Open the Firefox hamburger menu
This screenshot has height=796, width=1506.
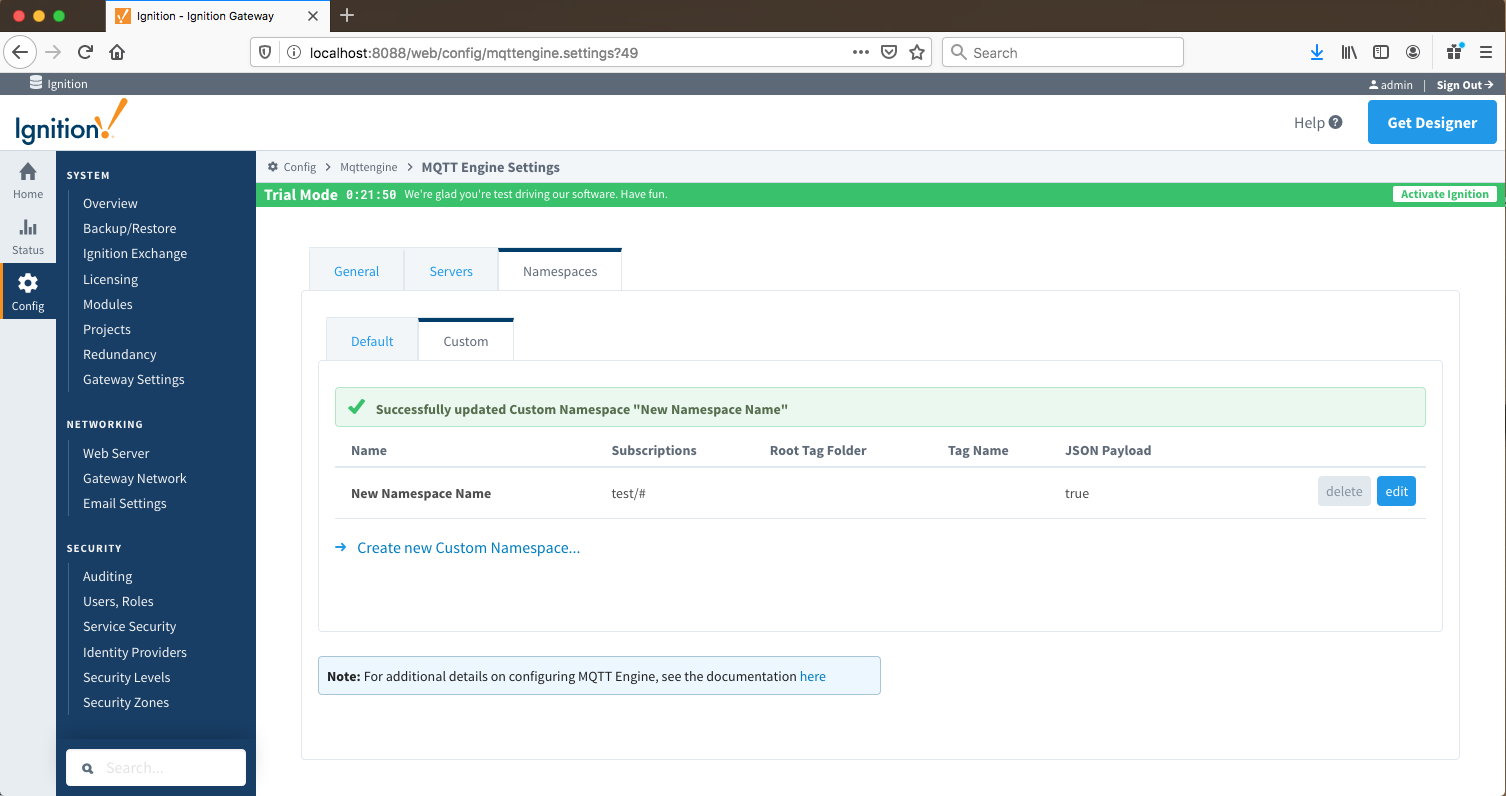tap(1486, 52)
